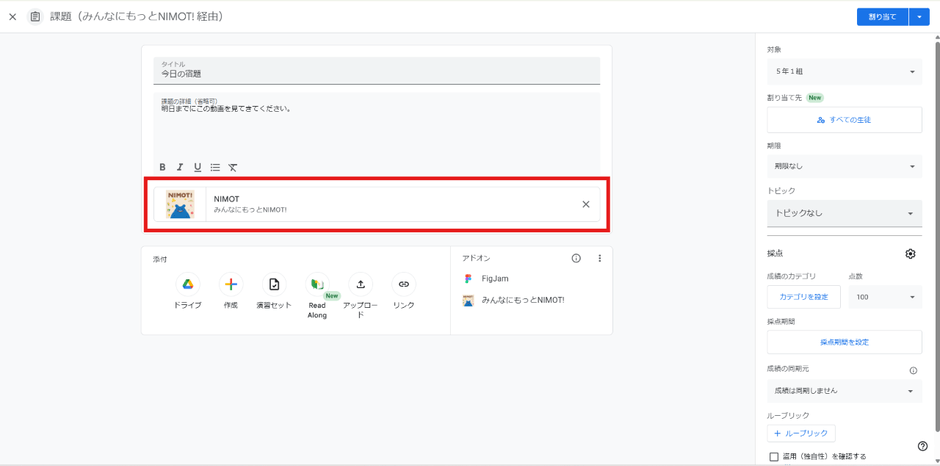This screenshot has width=940, height=466.
Task: Add a link using the リンク icon
Action: pos(403,285)
